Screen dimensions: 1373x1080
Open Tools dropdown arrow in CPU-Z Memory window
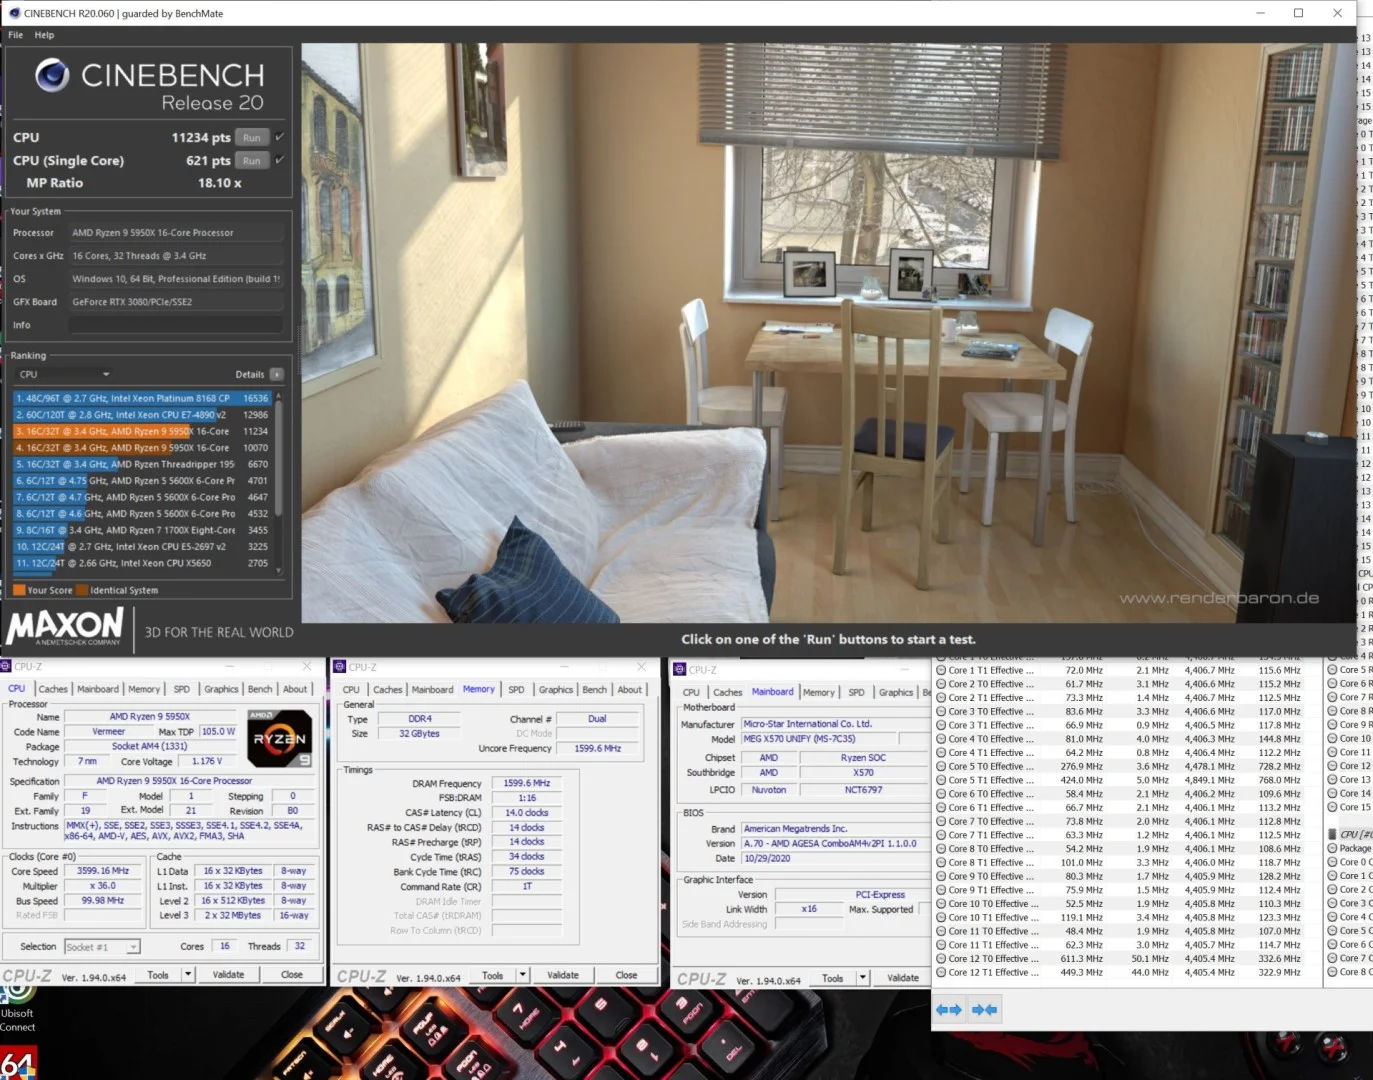click(x=522, y=975)
